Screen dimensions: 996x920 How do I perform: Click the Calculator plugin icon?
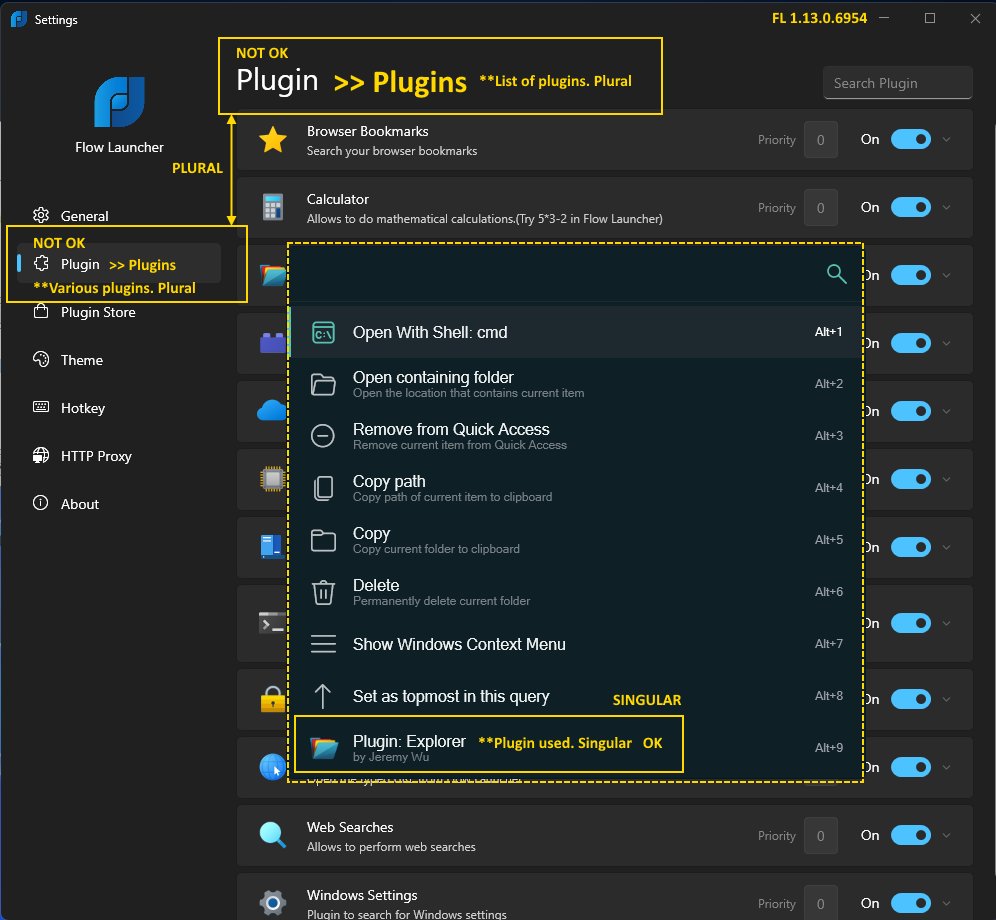[273, 207]
